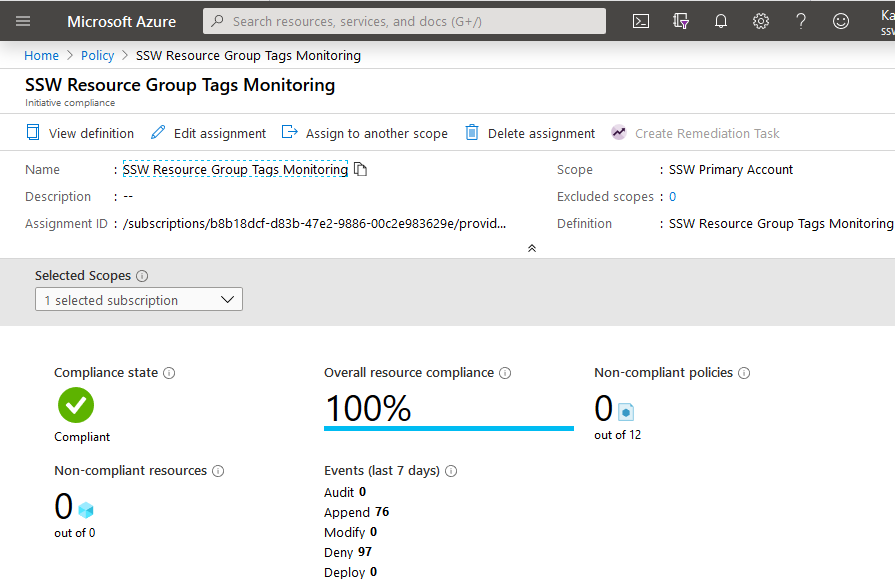Click Edit assignment

point(208,133)
